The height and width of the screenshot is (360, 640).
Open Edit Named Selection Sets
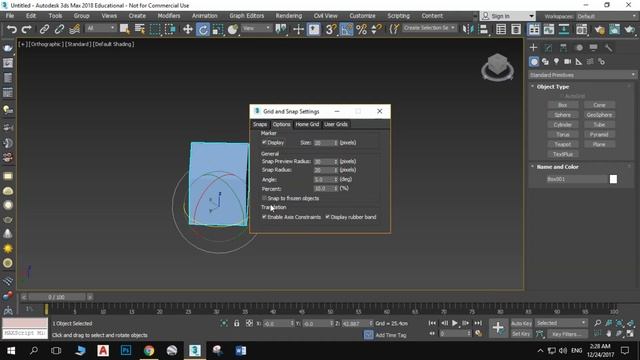pos(394,29)
